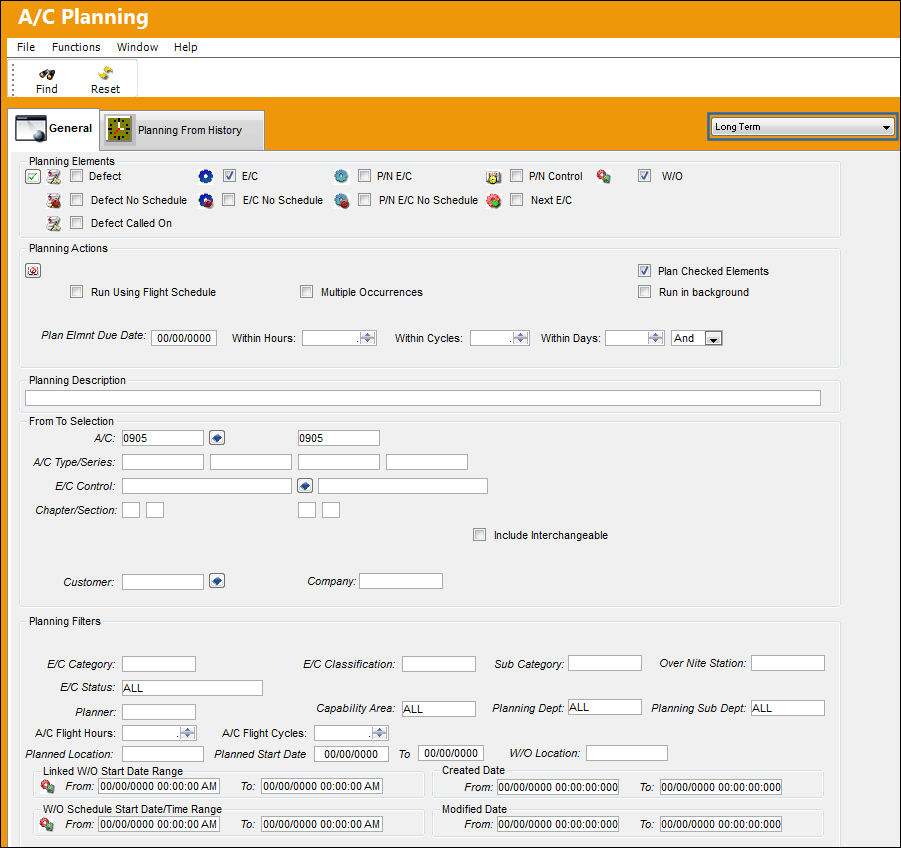Open the A/C lookup button
Image resolution: width=901 pixels, height=848 pixels.
217,438
